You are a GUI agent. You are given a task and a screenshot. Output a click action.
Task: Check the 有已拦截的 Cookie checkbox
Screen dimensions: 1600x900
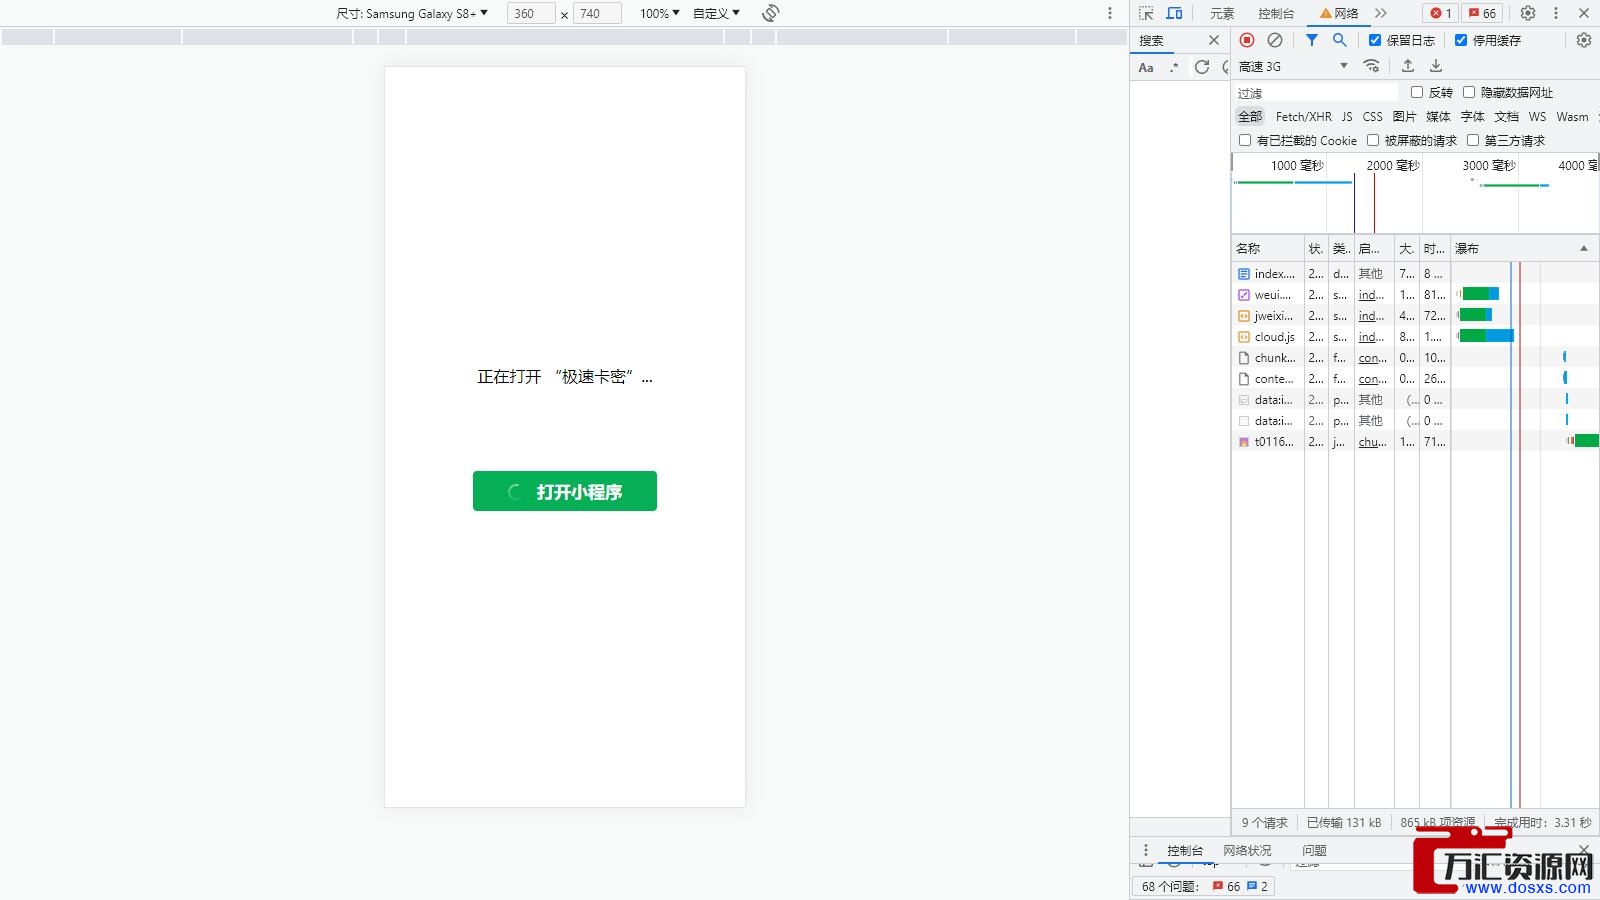(x=1245, y=140)
